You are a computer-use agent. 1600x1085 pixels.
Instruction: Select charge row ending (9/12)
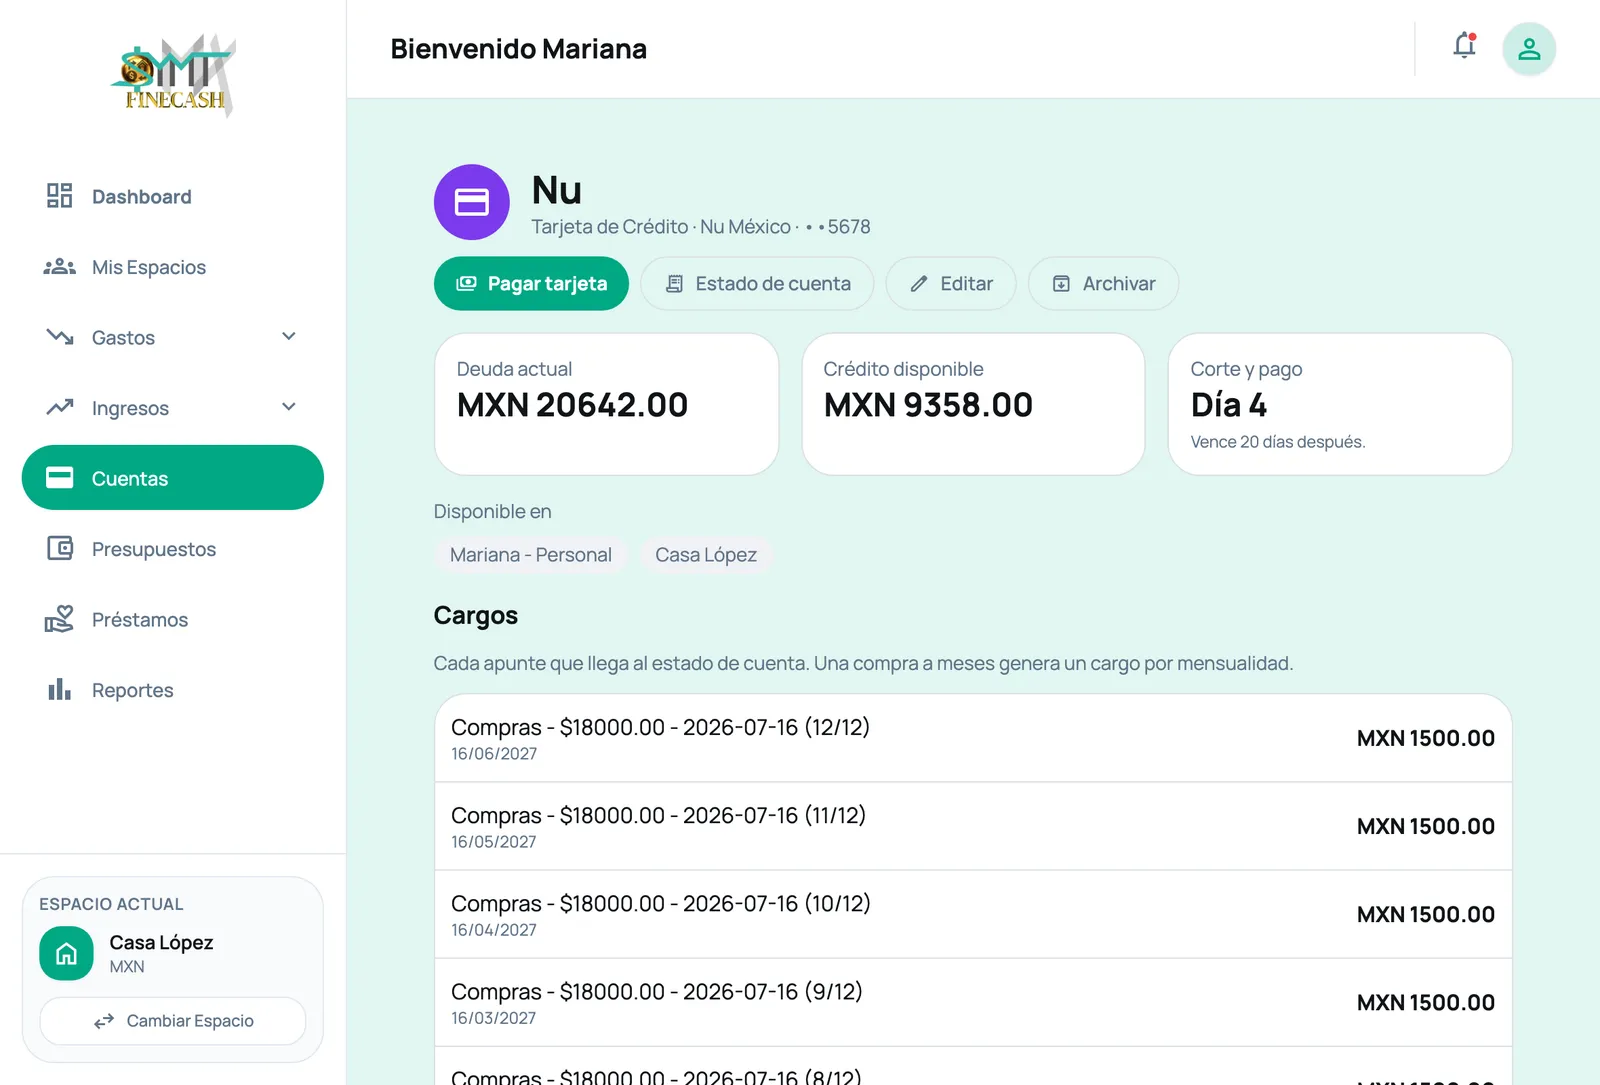click(973, 1002)
